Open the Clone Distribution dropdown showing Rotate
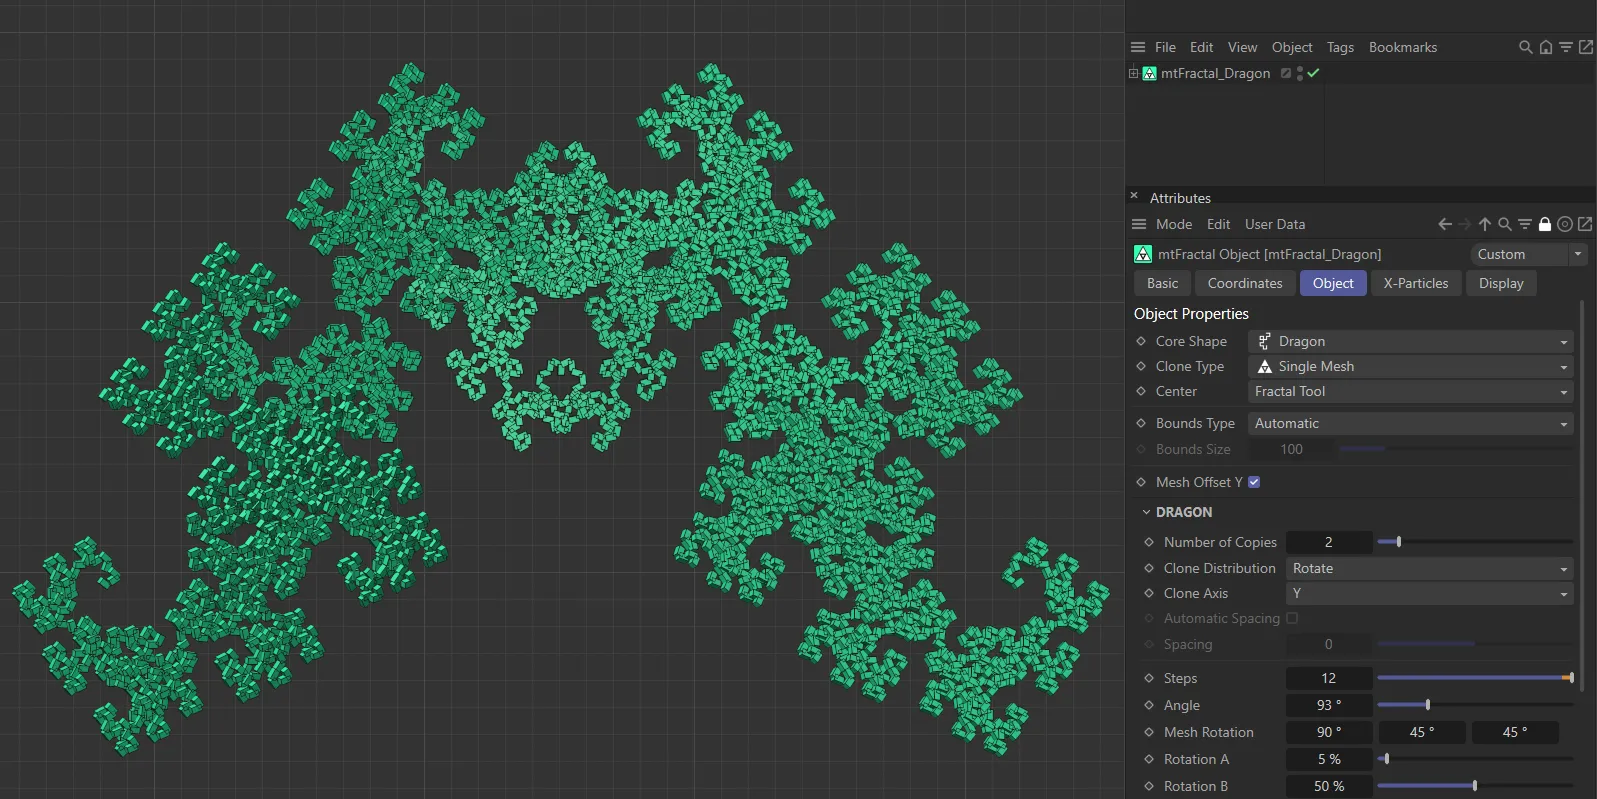Screen dimensions: 1597x799 coord(1429,568)
